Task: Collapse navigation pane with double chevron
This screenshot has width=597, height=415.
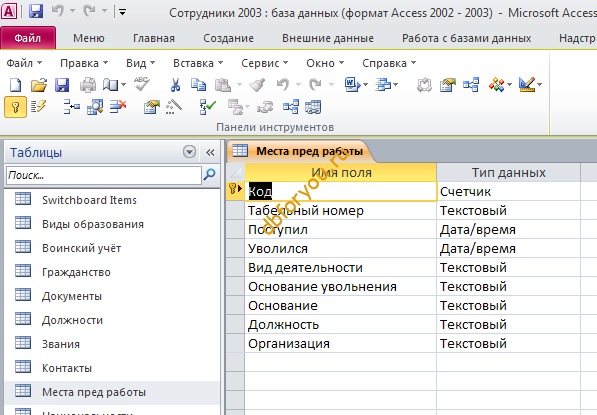Action: tap(210, 152)
